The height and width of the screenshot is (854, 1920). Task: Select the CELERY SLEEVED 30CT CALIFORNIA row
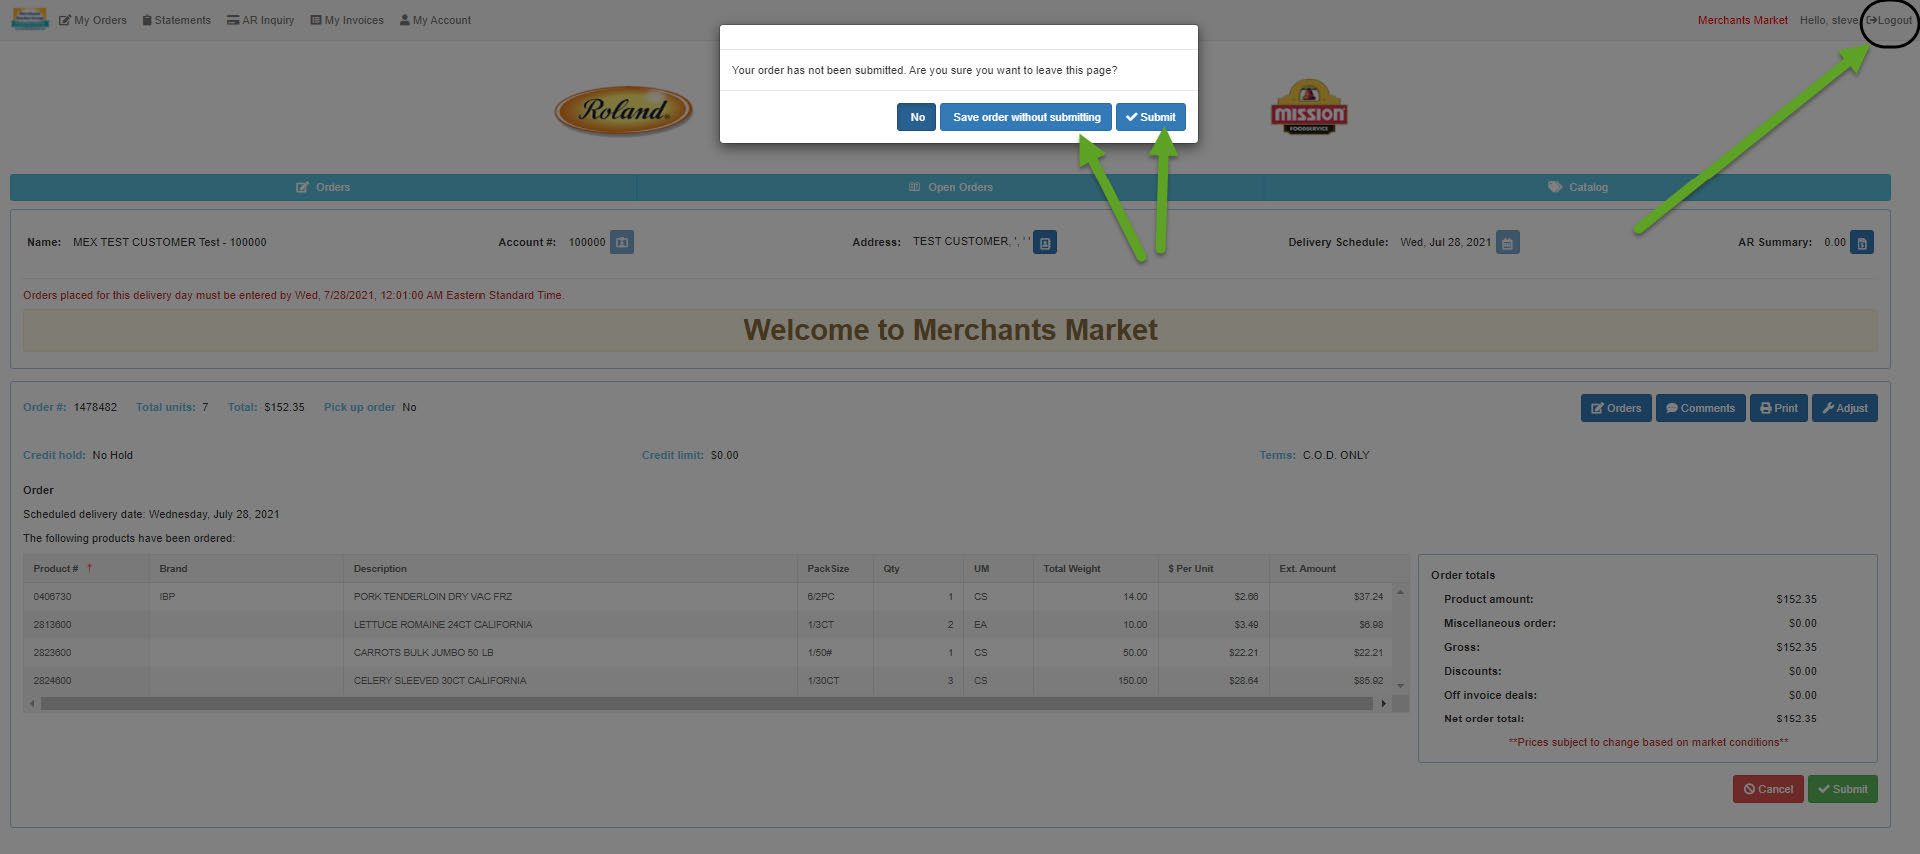point(708,681)
